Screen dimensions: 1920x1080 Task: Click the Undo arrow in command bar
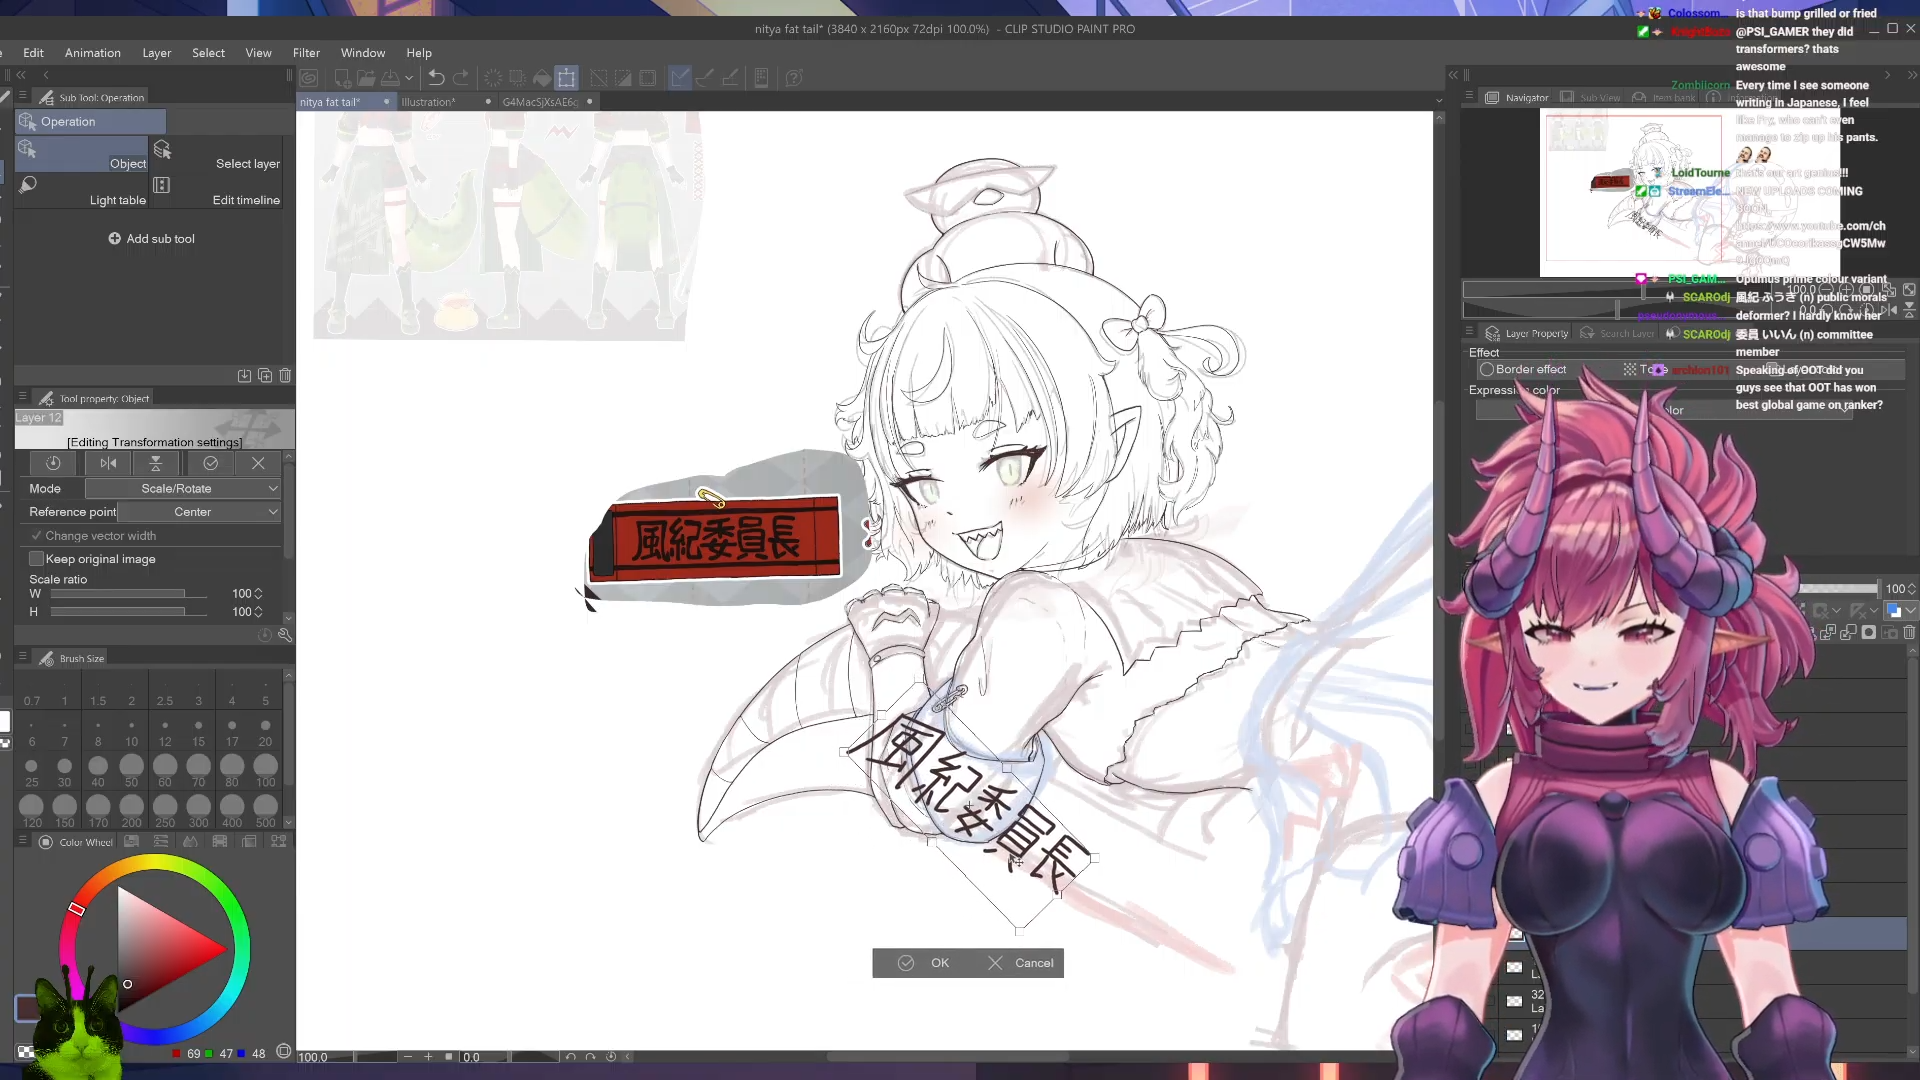(x=436, y=78)
